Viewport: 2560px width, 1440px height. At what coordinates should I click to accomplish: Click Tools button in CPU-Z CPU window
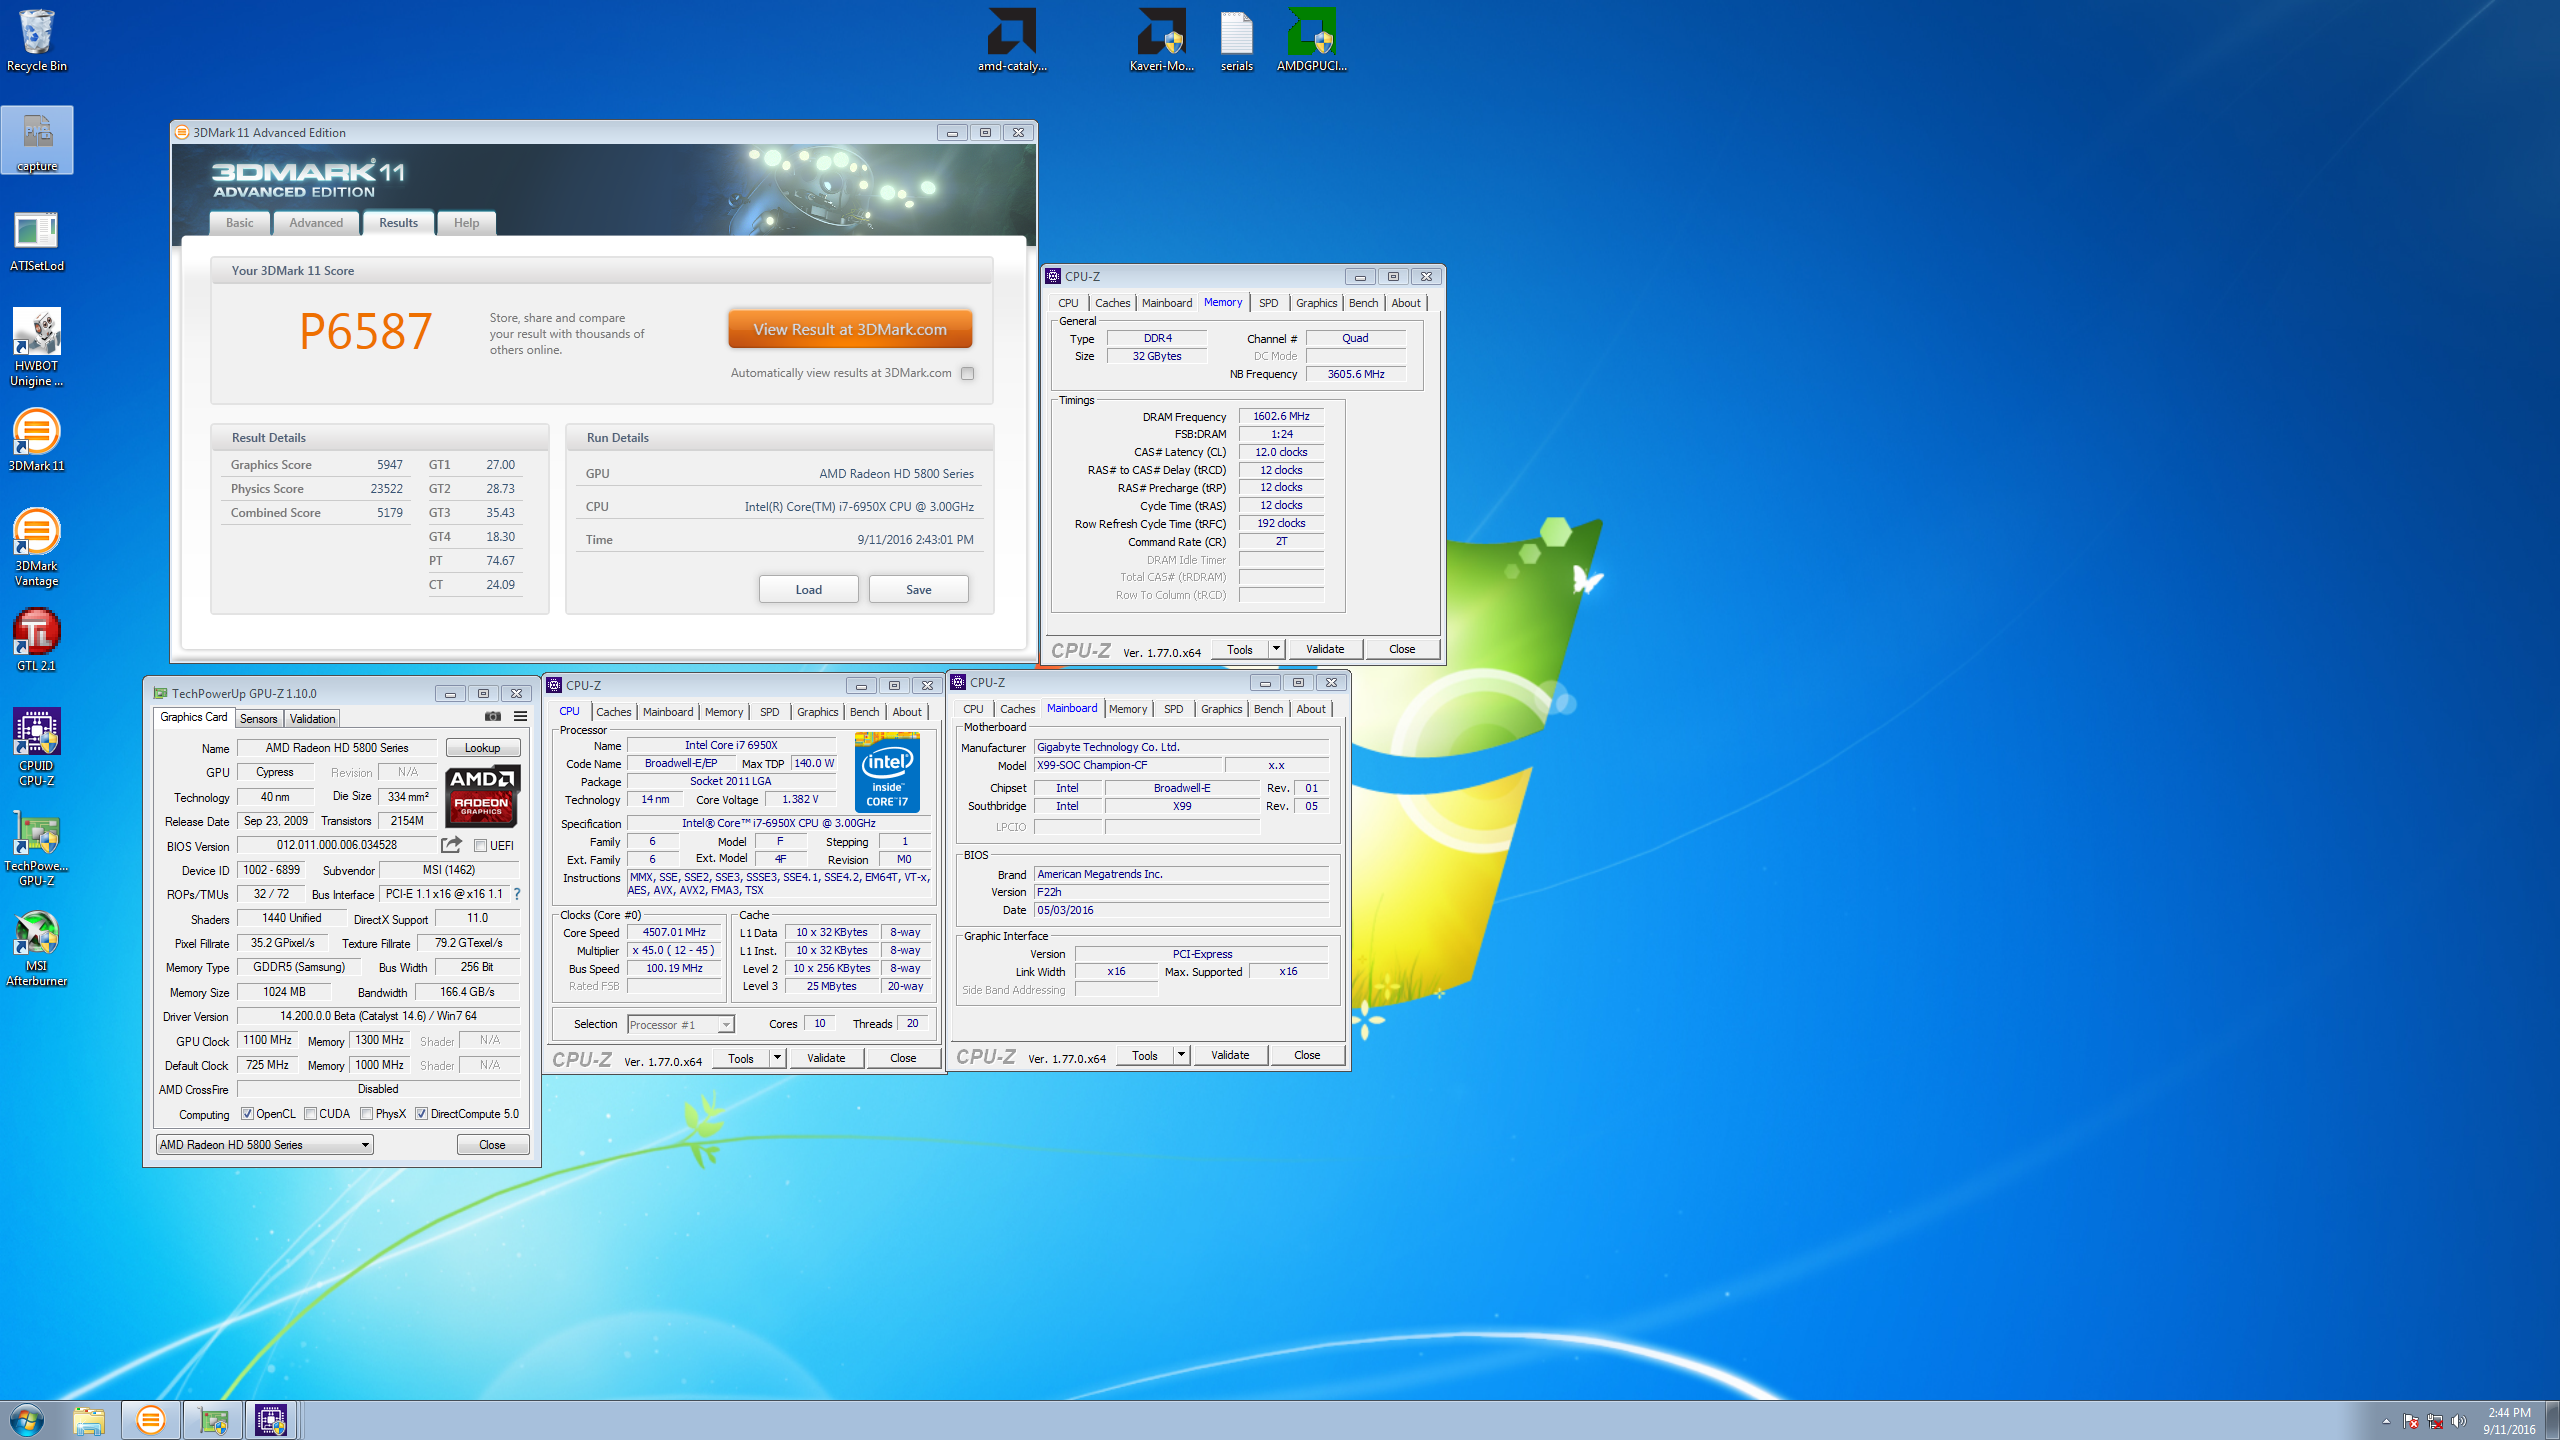741,1058
